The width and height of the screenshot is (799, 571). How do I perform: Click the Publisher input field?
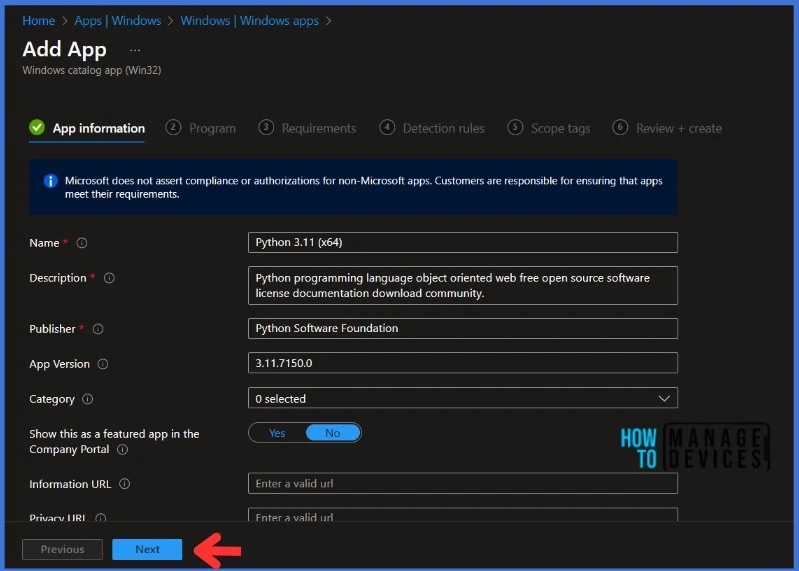pyautogui.click(x=463, y=329)
